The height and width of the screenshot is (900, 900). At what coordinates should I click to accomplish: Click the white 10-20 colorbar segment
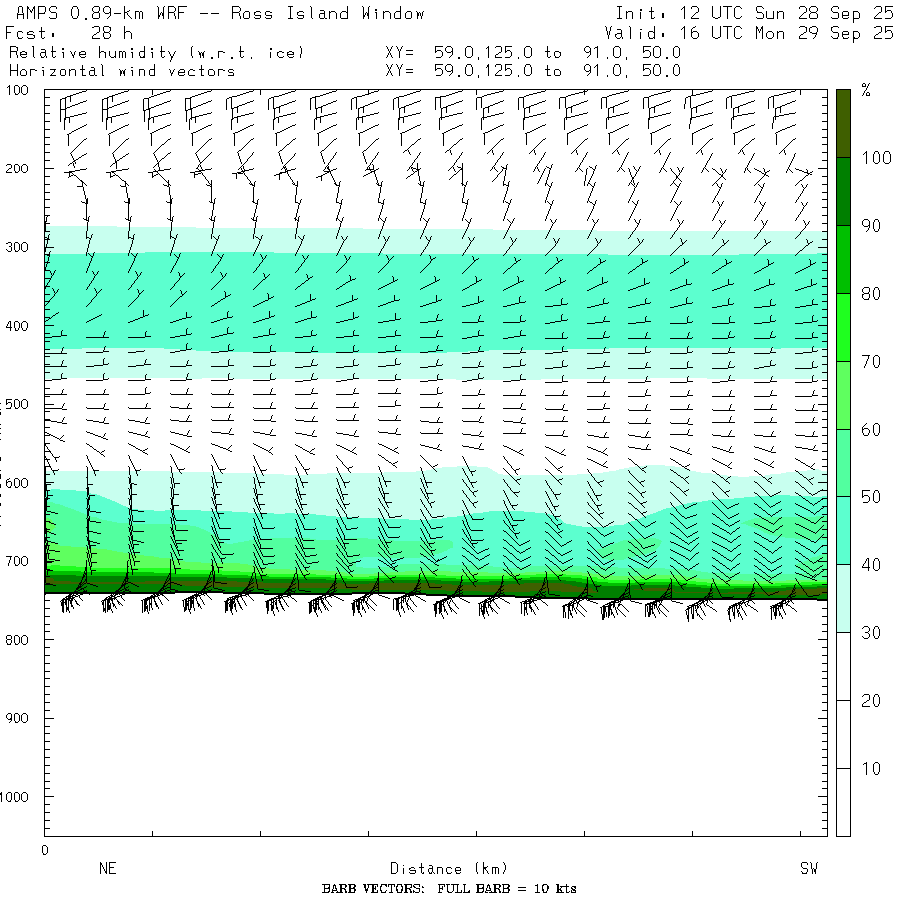pos(843,734)
